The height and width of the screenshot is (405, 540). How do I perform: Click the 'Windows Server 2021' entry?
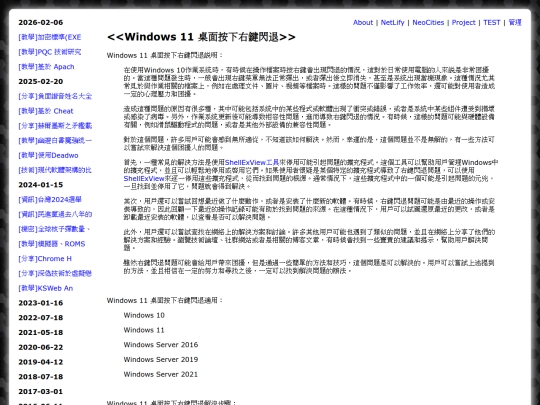[x=161, y=374]
